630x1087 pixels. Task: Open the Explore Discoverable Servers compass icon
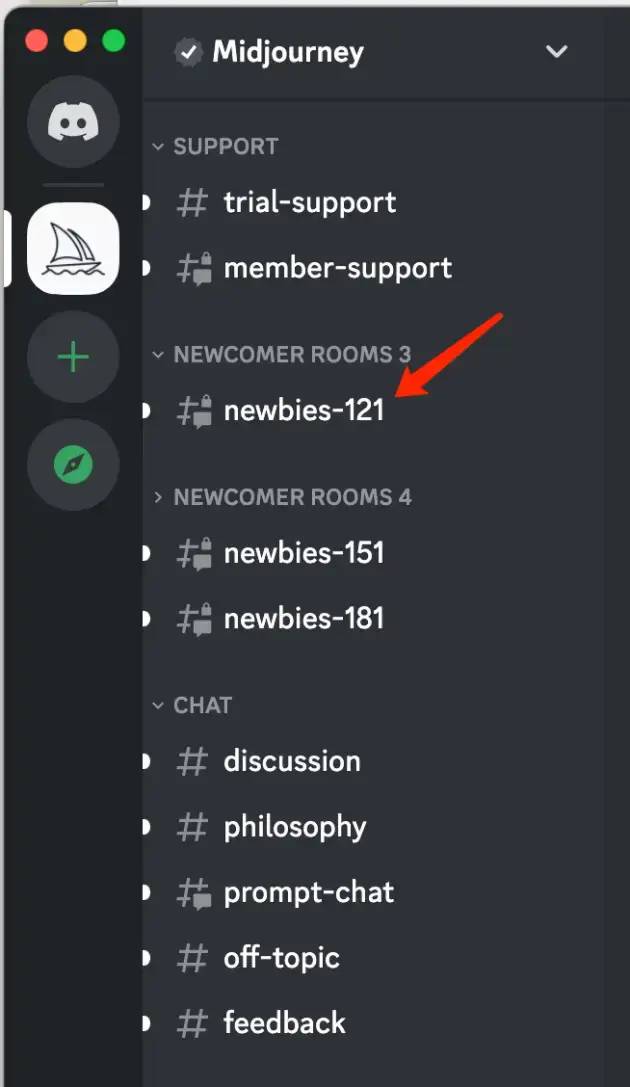click(x=73, y=465)
